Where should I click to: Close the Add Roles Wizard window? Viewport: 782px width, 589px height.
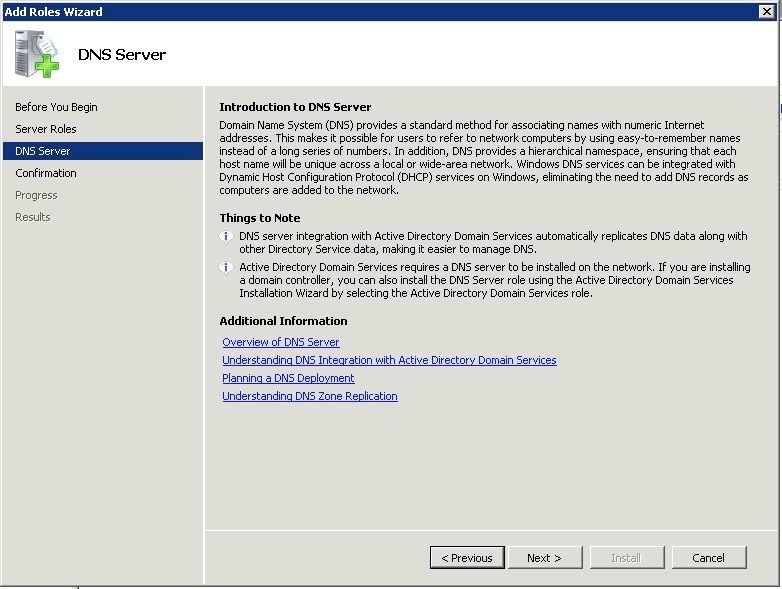click(x=767, y=11)
